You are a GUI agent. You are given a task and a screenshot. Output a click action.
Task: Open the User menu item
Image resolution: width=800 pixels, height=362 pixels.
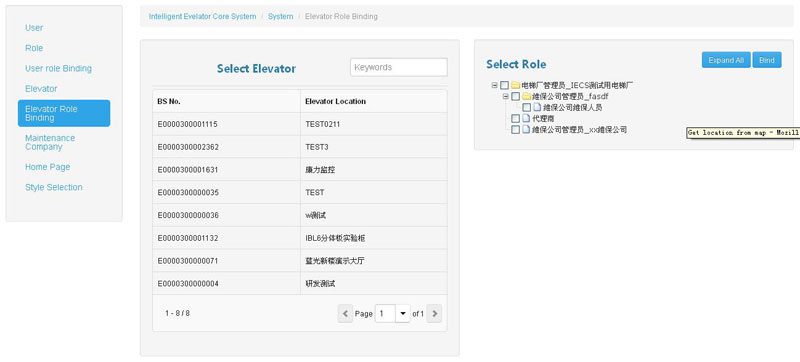coord(34,28)
